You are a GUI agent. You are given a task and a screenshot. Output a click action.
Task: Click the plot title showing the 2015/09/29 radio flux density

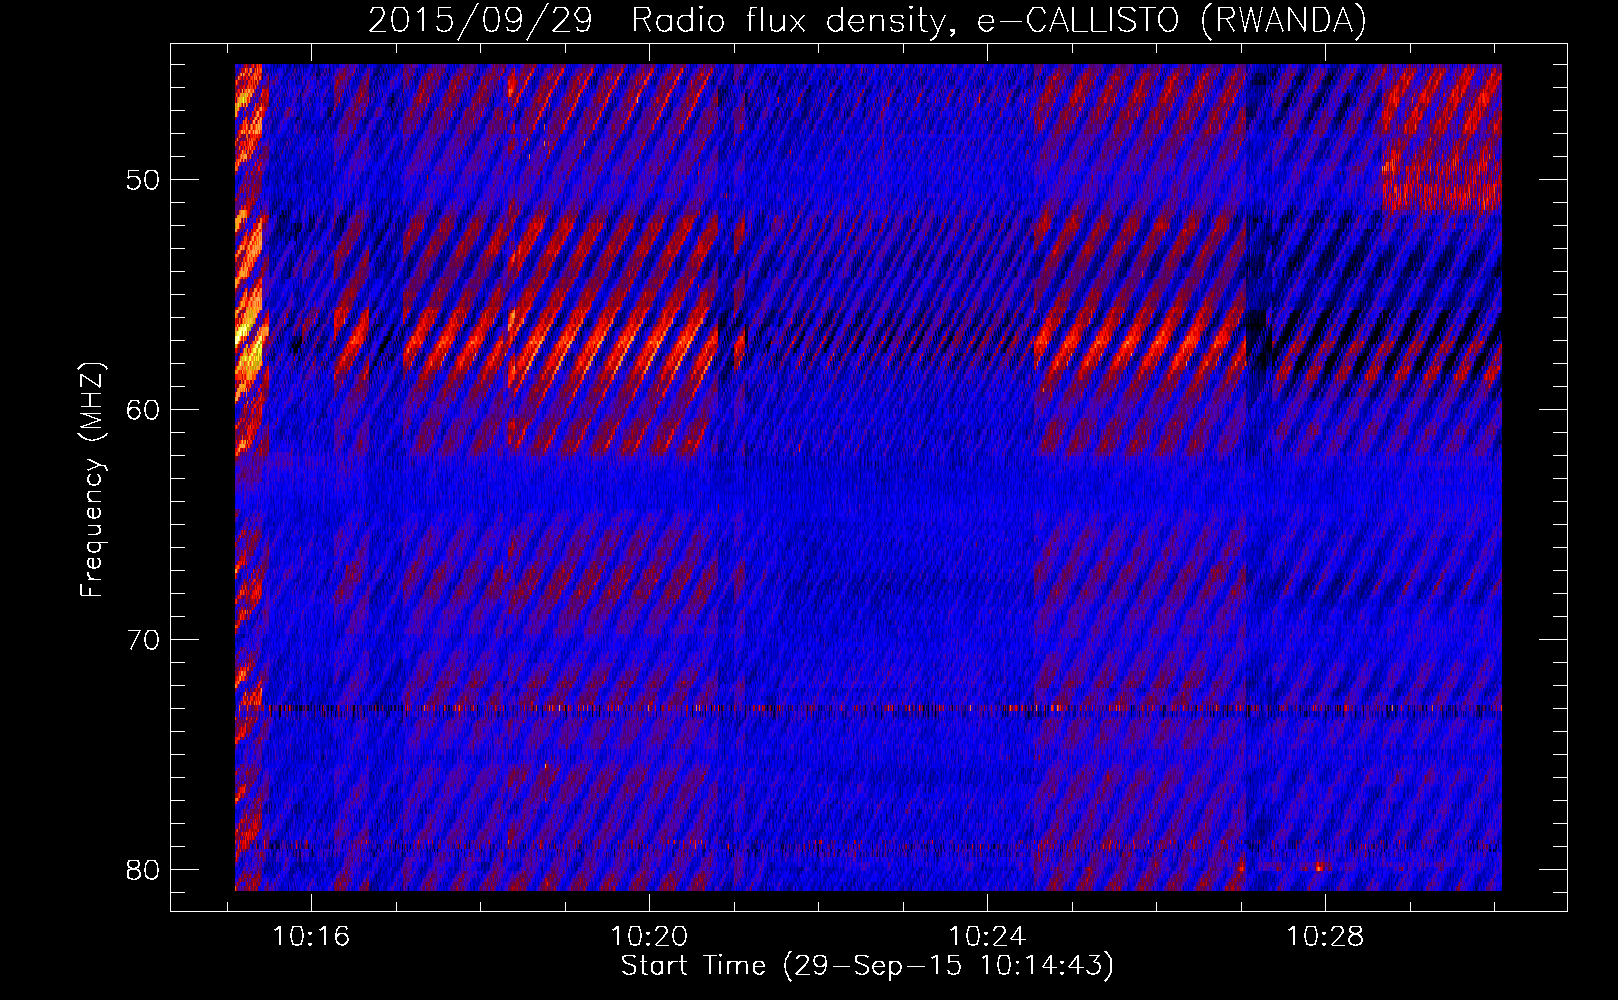[x=867, y=21]
